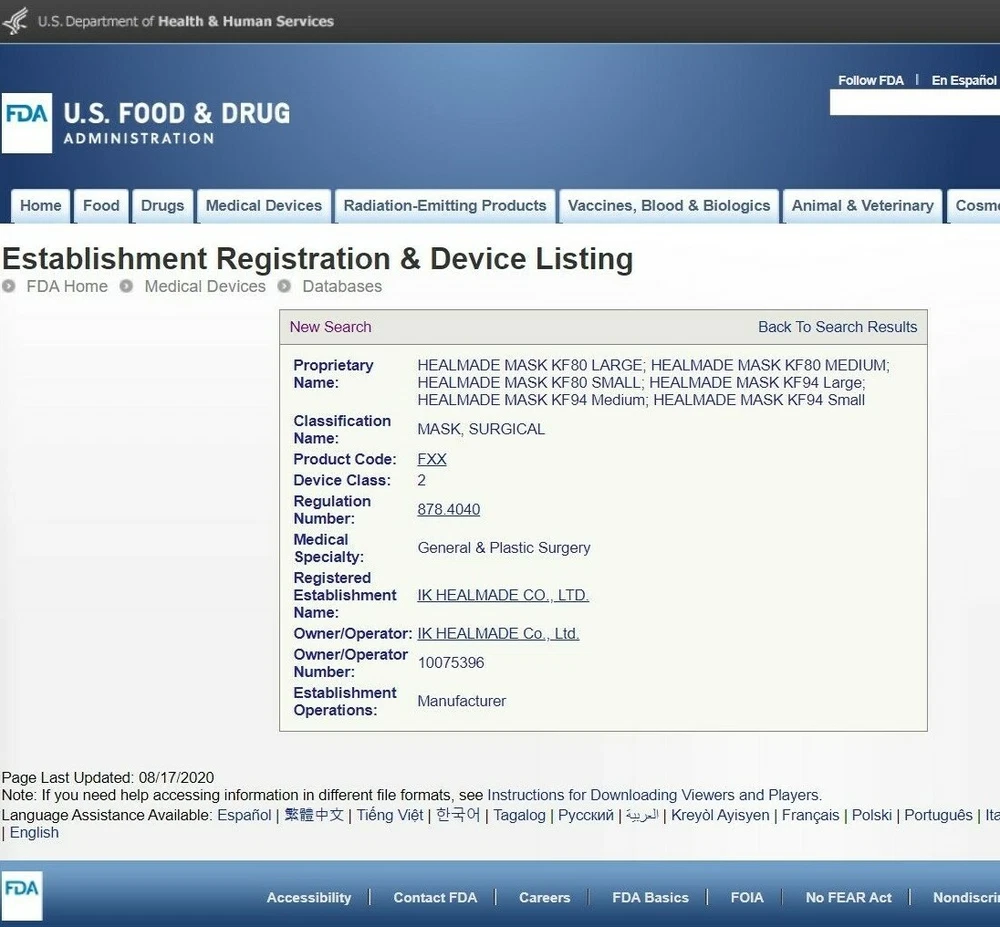Click the FDA logo in the header
Screen dimensions: 1000x927
[27, 123]
